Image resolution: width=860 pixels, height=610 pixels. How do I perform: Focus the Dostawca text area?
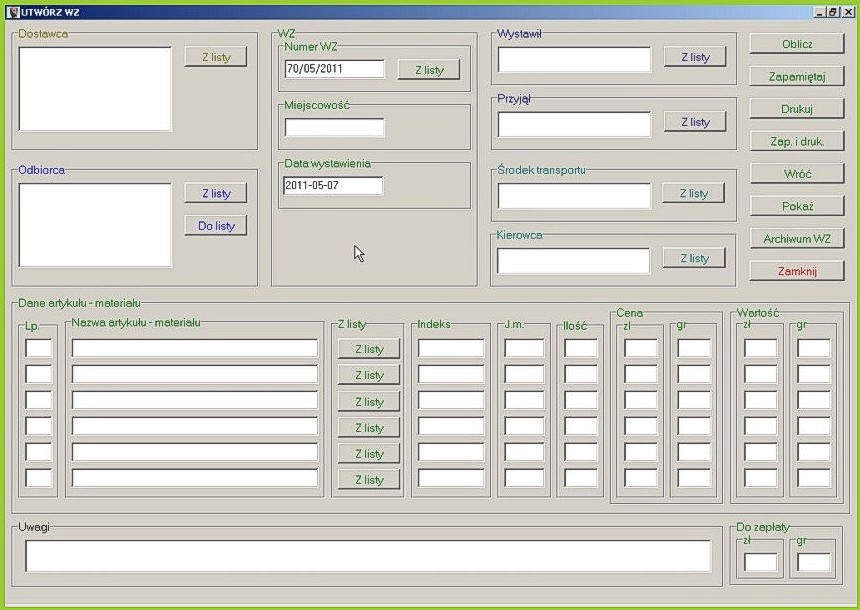(95, 89)
